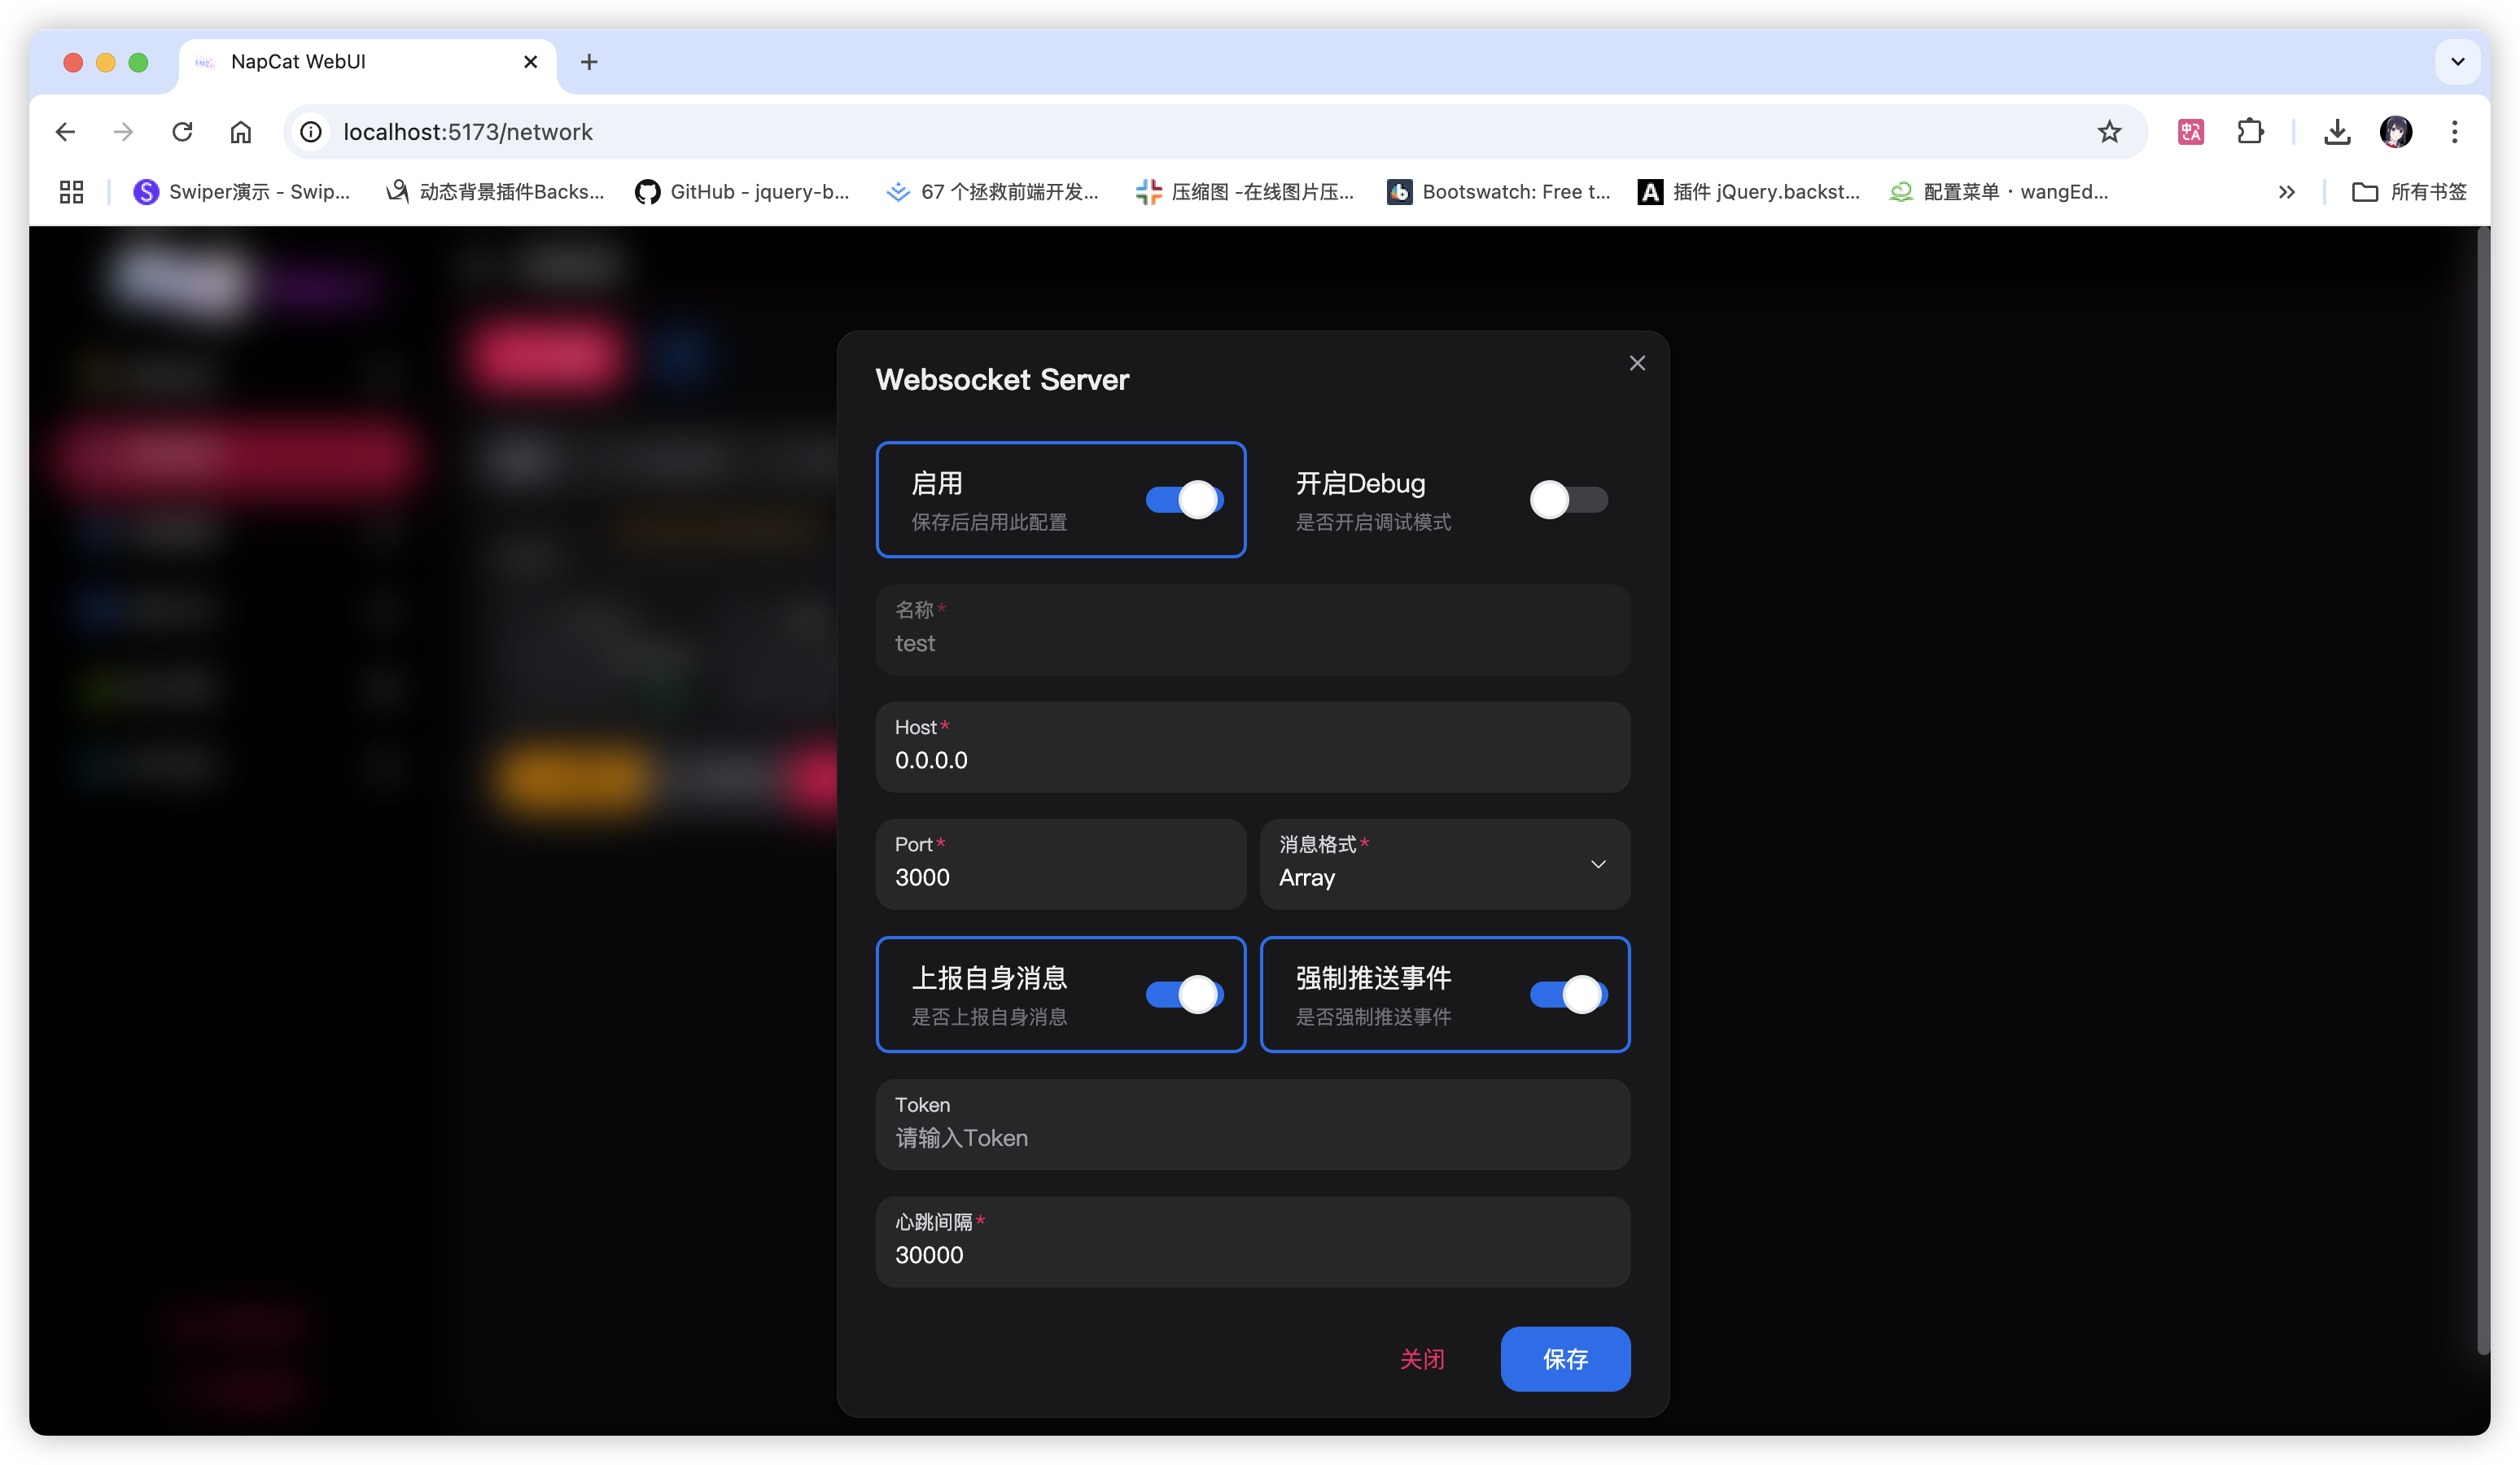Open the 所有书签 all bookmarks folder
Image resolution: width=2520 pixels, height=1465 pixels.
2409,192
